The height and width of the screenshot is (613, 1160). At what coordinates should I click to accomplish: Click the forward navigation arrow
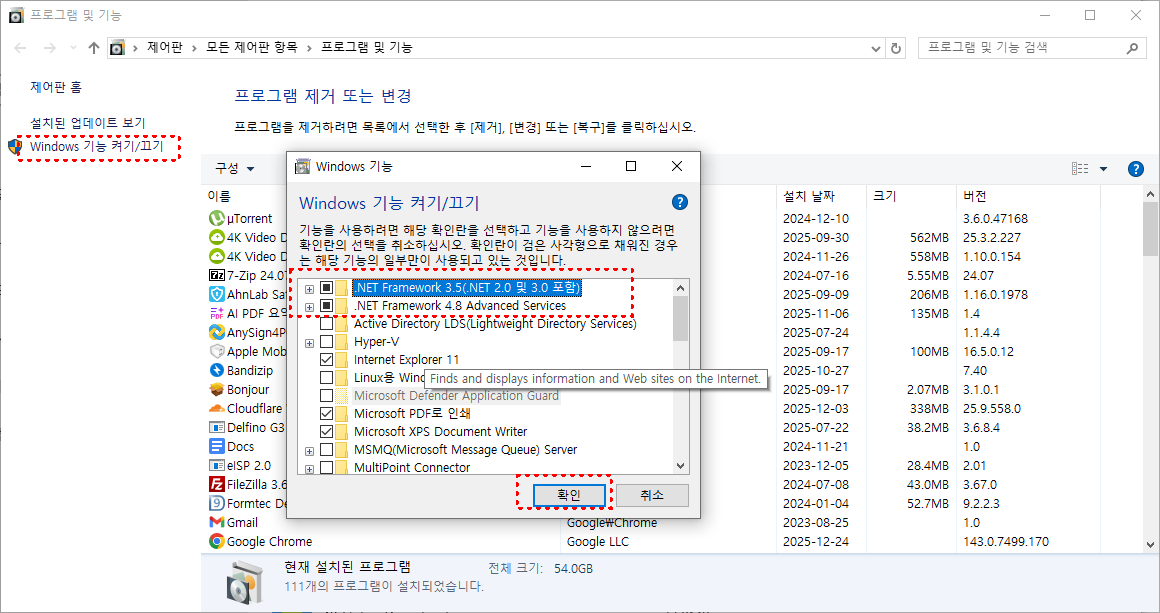click(x=50, y=48)
